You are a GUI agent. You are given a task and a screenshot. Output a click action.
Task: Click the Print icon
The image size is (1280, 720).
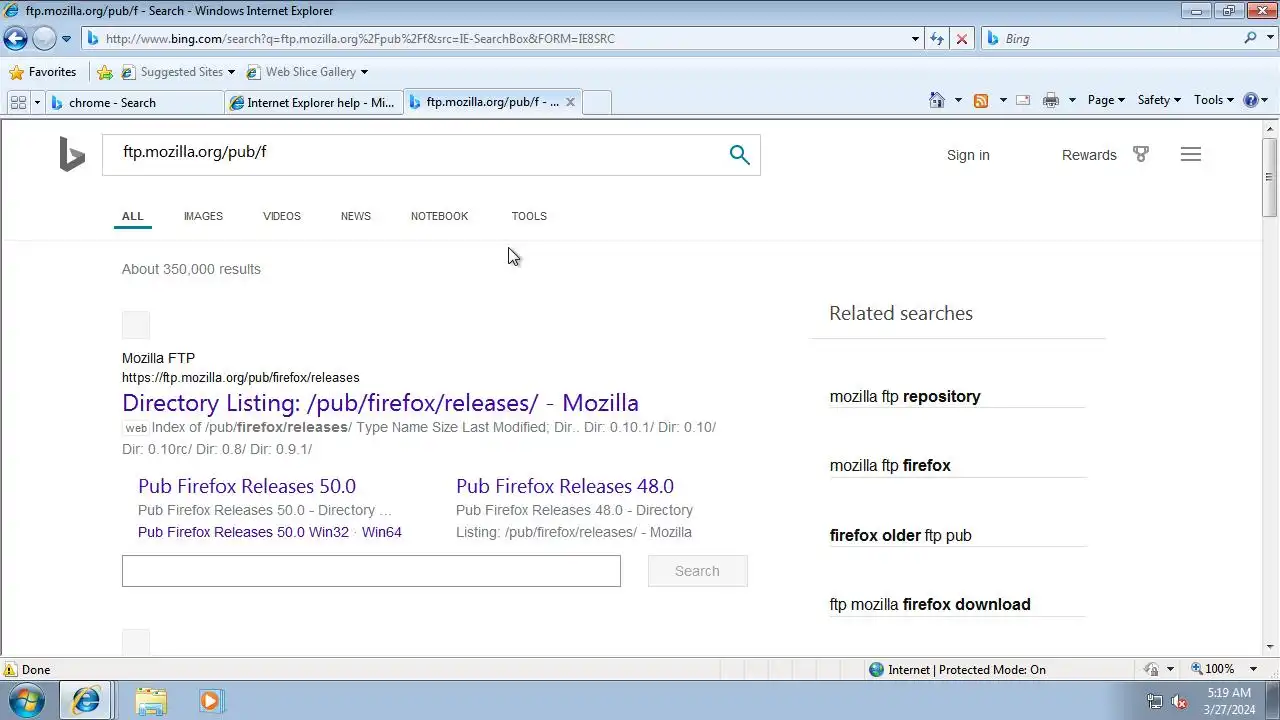pos(1050,100)
